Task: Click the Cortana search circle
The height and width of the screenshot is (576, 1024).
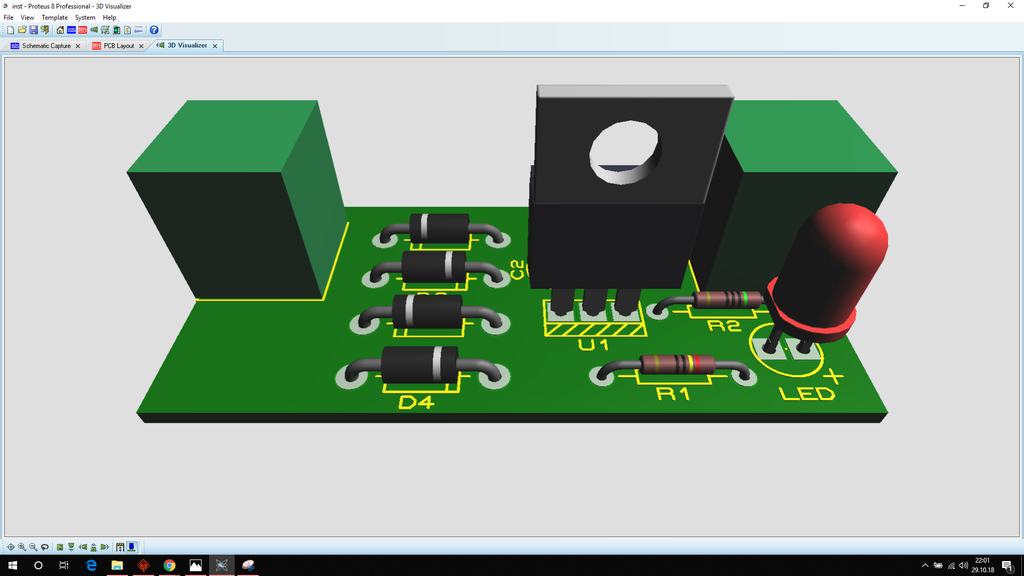Action: coord(38,565)
